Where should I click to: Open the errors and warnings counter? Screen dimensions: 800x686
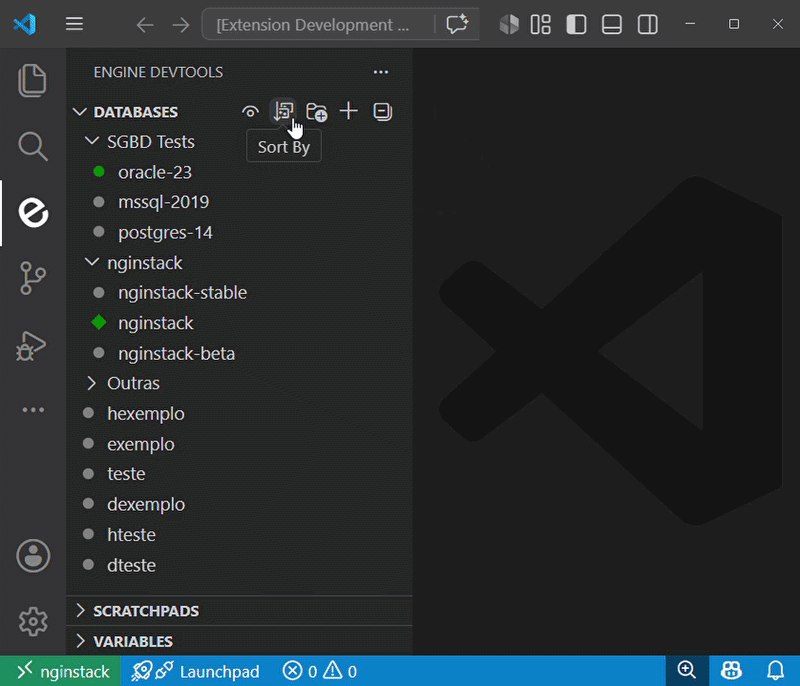click(x=320, y=671)
